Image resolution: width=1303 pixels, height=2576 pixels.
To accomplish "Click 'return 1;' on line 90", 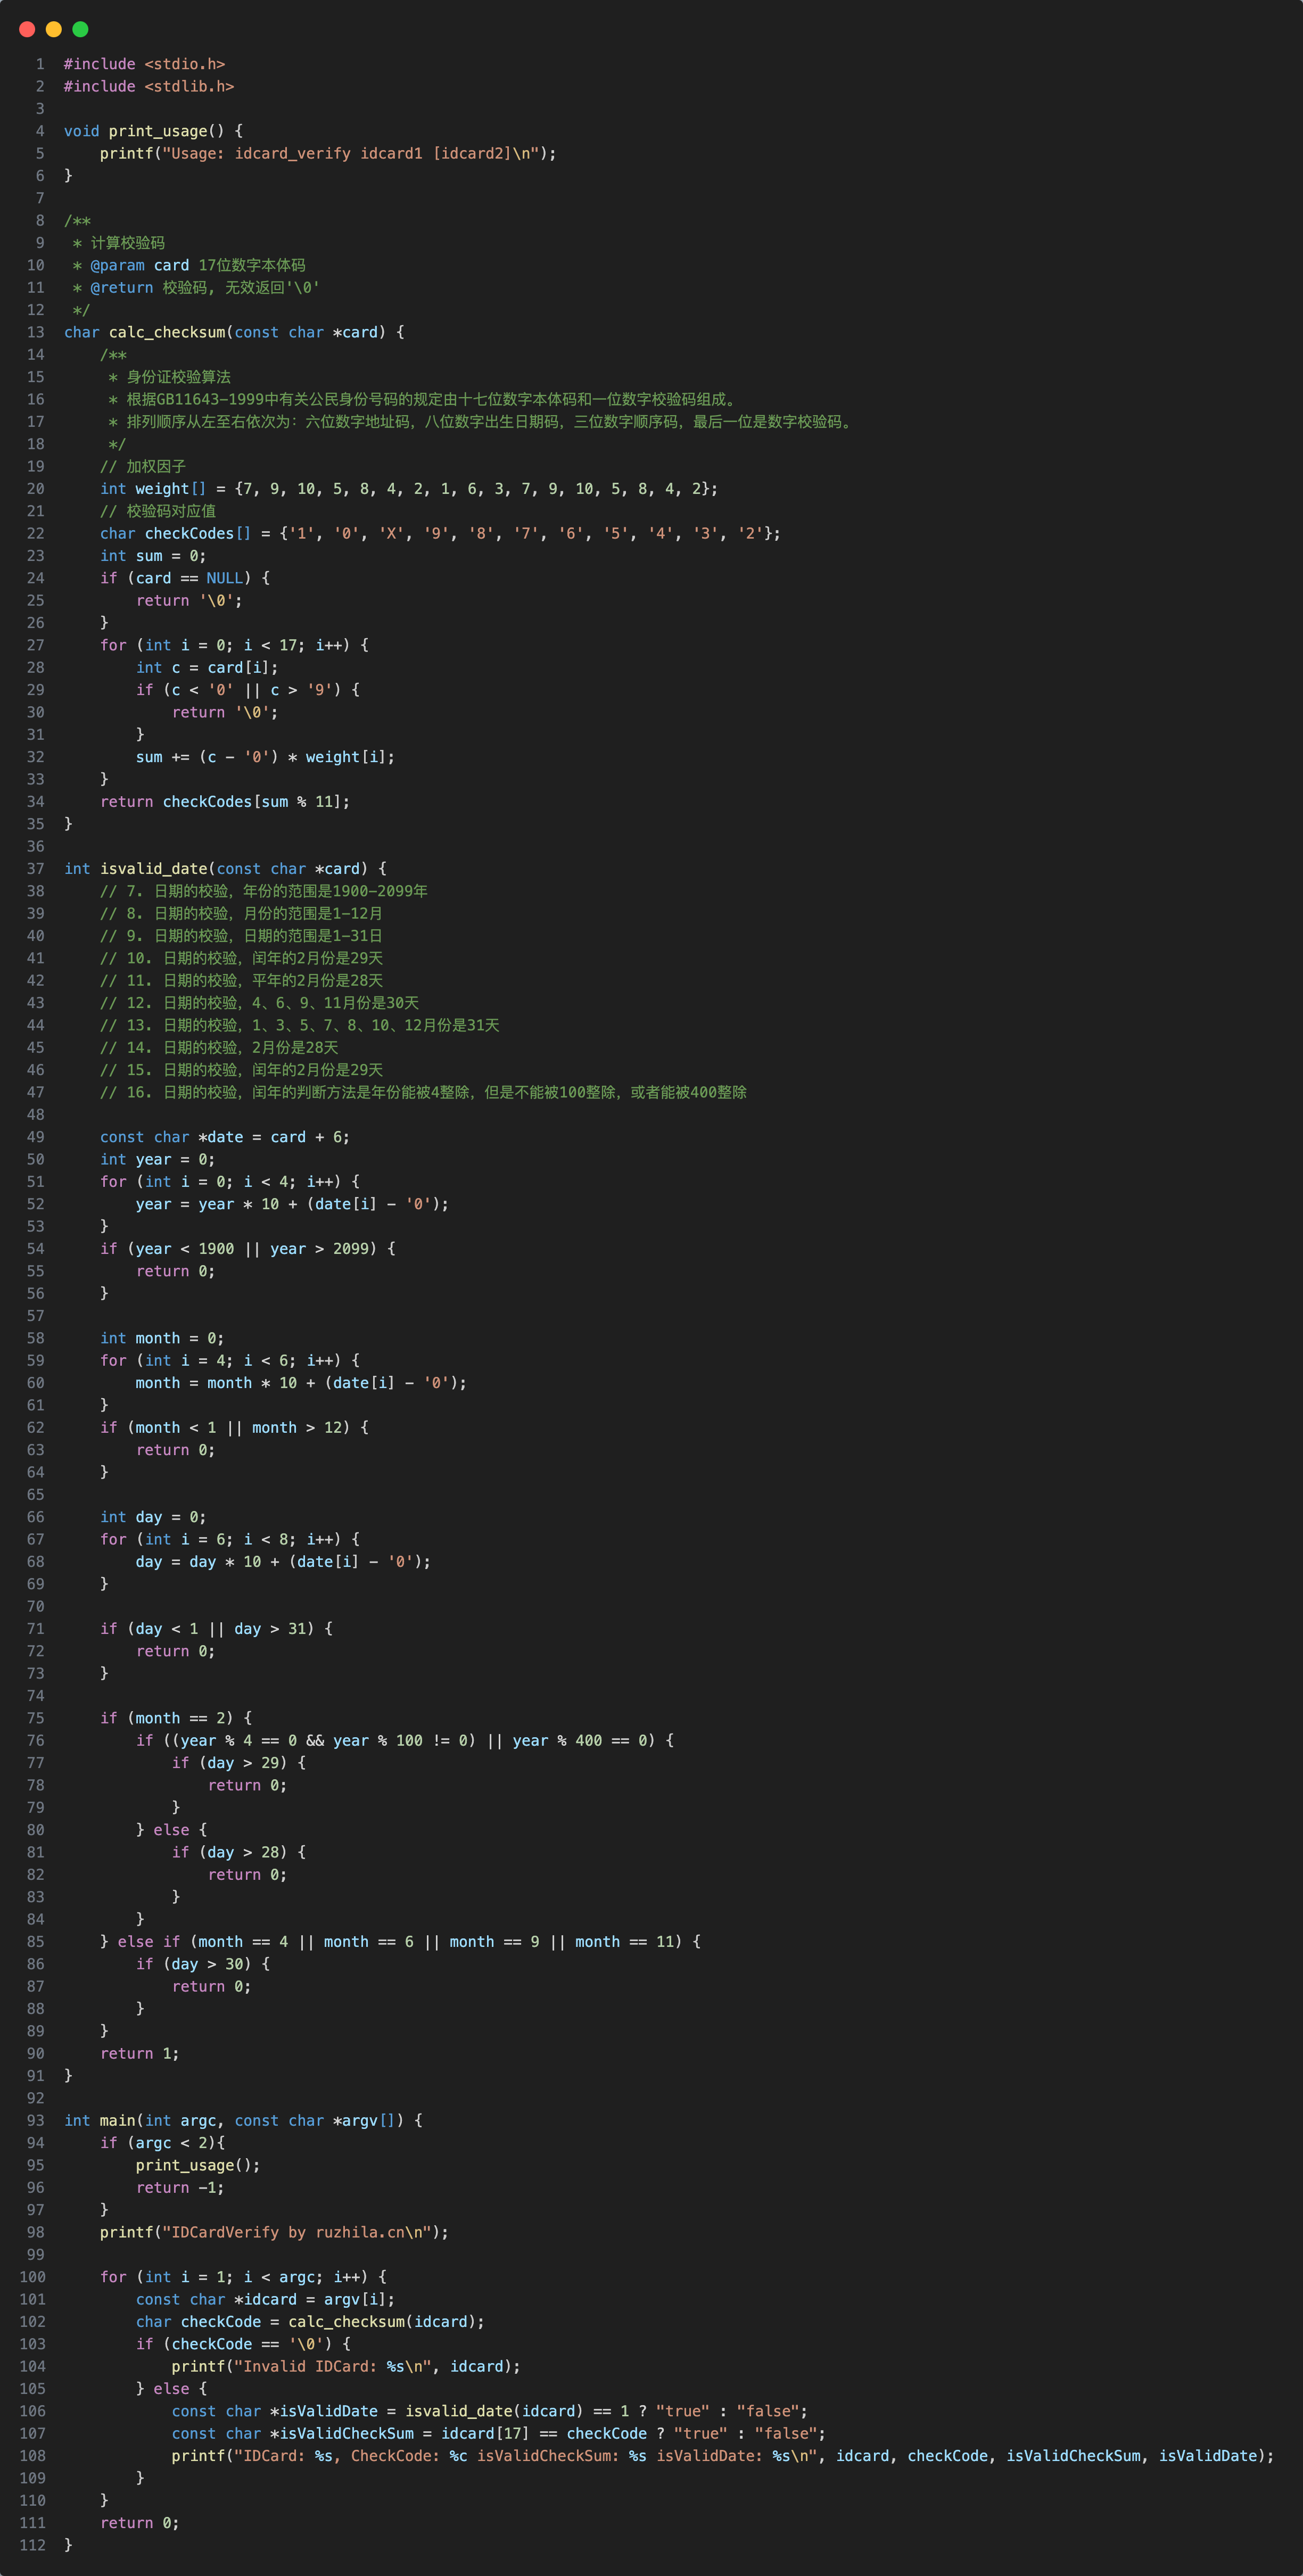I will (x=140, y=2053).
